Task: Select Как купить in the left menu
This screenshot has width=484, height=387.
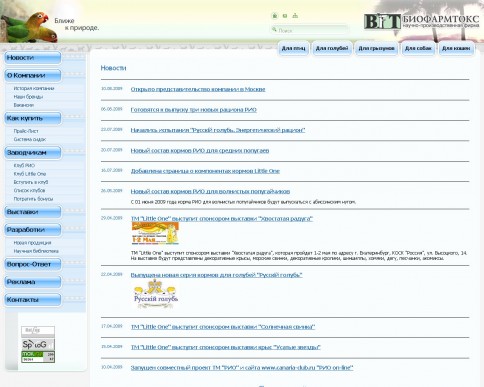Action: (33, 118)
